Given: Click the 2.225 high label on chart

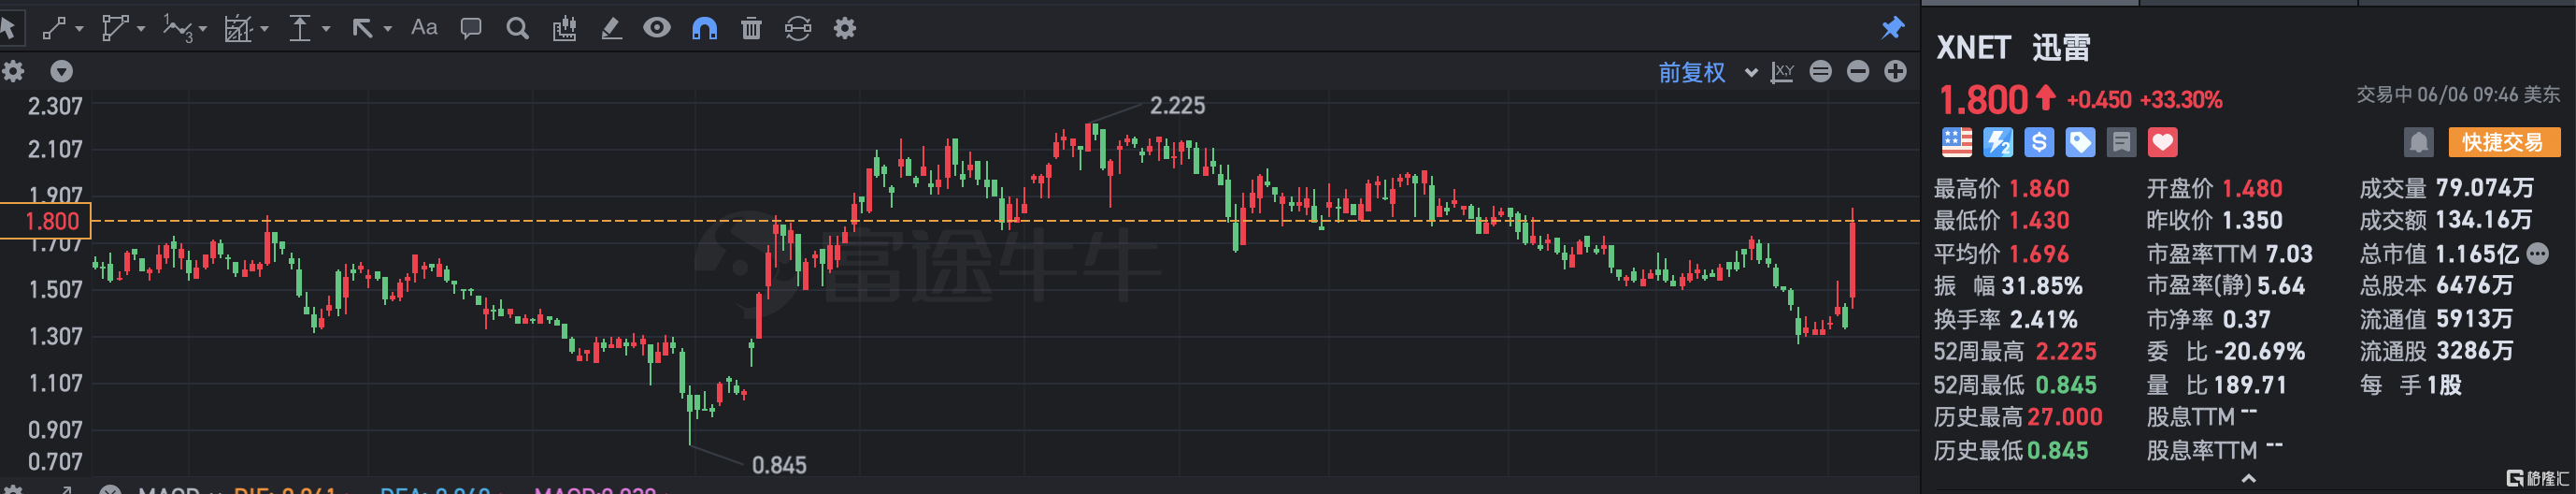Looking at the screenshot, I should point(1177,105).
